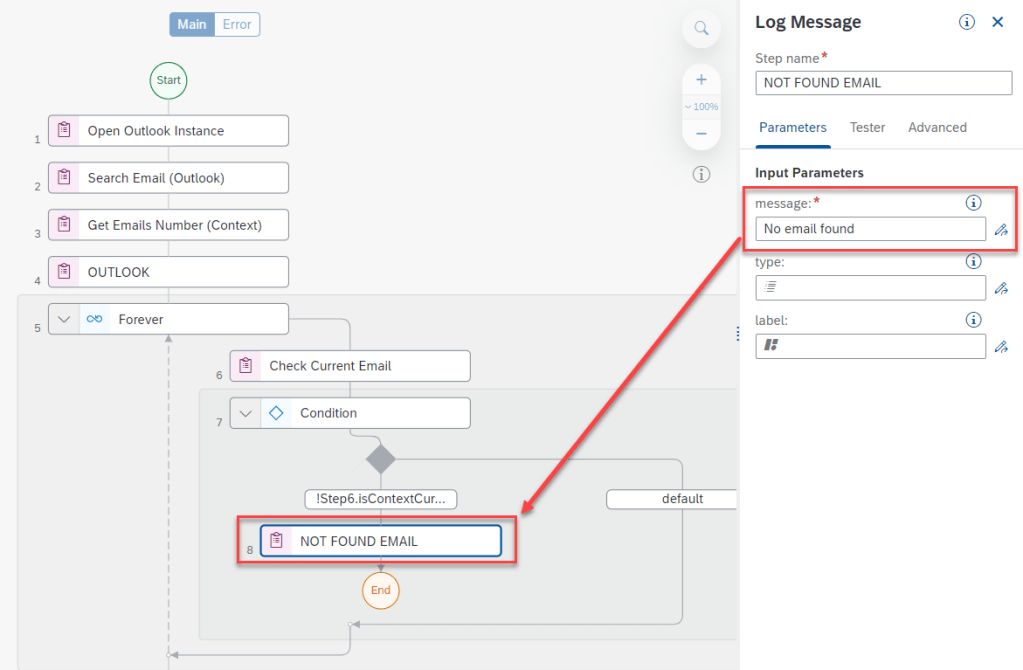Open expression editor for label field

pos(1001,346)
